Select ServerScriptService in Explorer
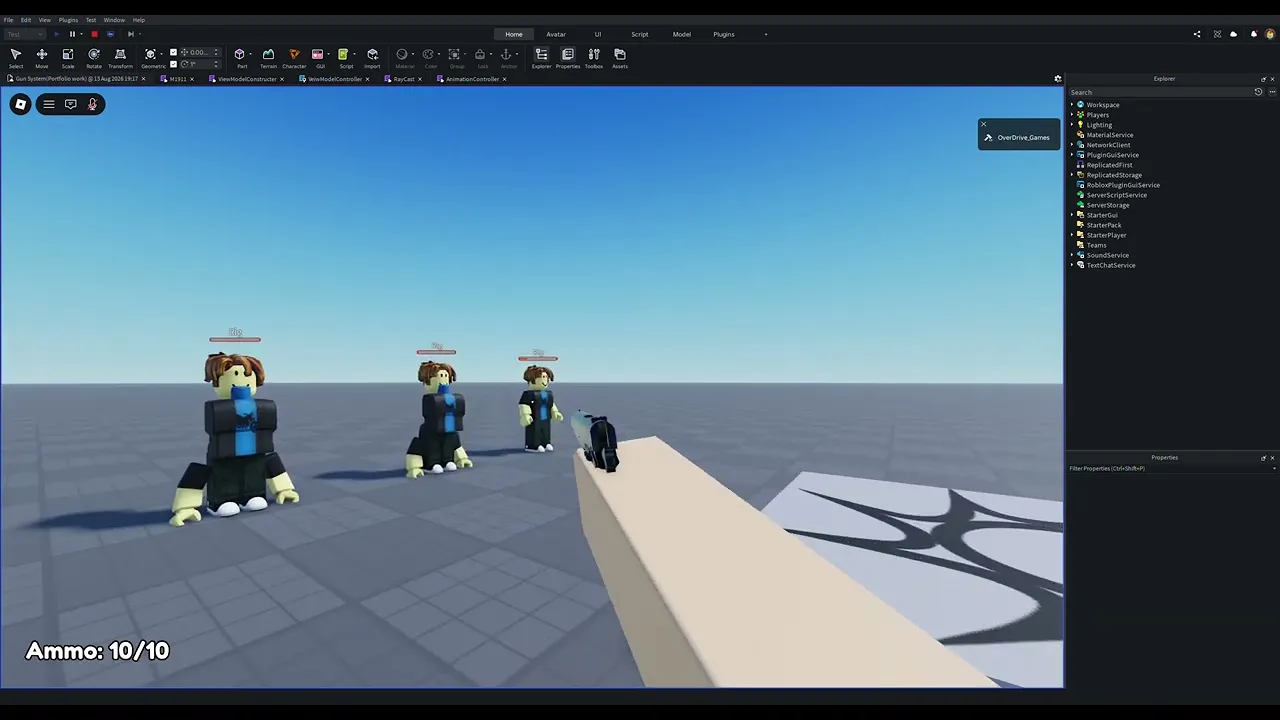The height and width of the screenshot is (720, 1280). (1116, 195)
